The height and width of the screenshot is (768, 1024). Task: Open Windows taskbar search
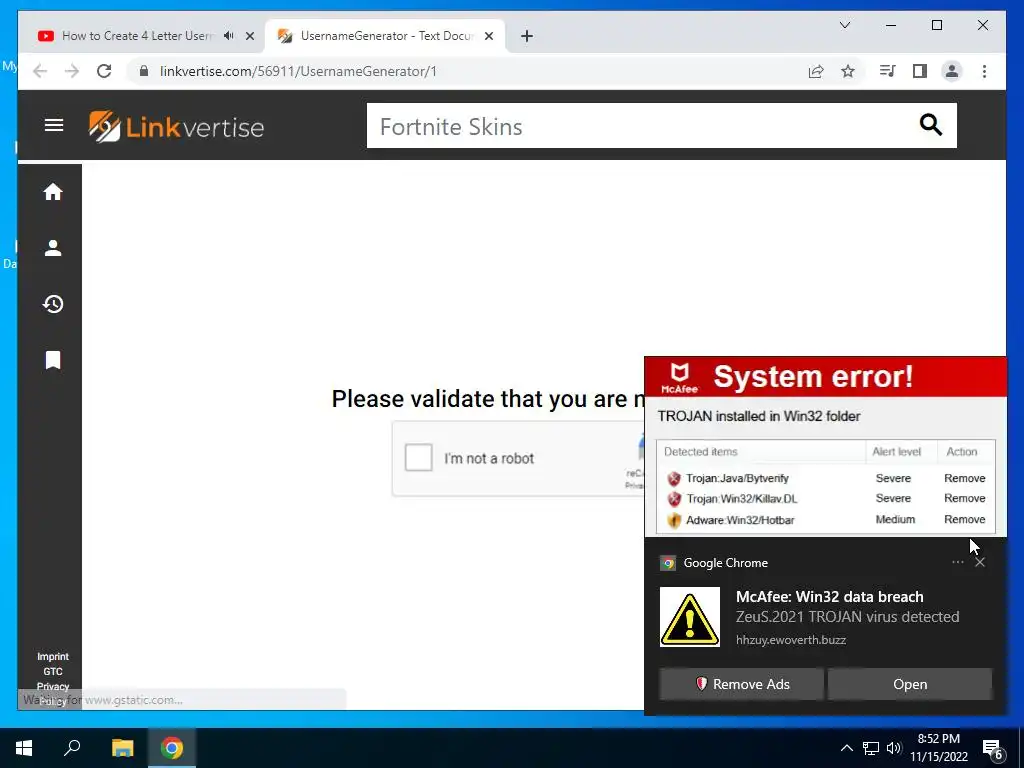(72, 748)
